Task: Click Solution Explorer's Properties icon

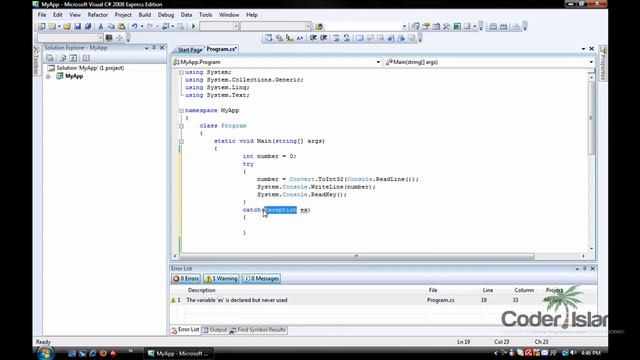Action: [x=50, y=58]
